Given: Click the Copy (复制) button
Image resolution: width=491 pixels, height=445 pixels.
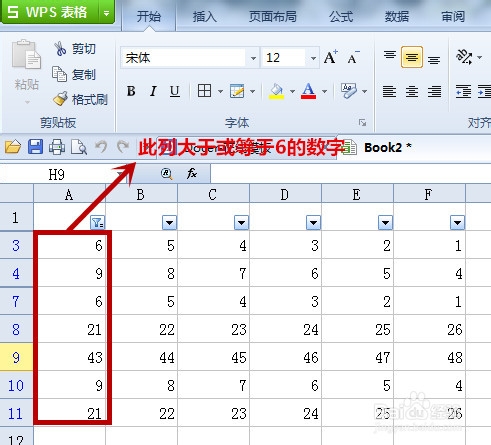Looking at the screenshot, I should point(74,74).
